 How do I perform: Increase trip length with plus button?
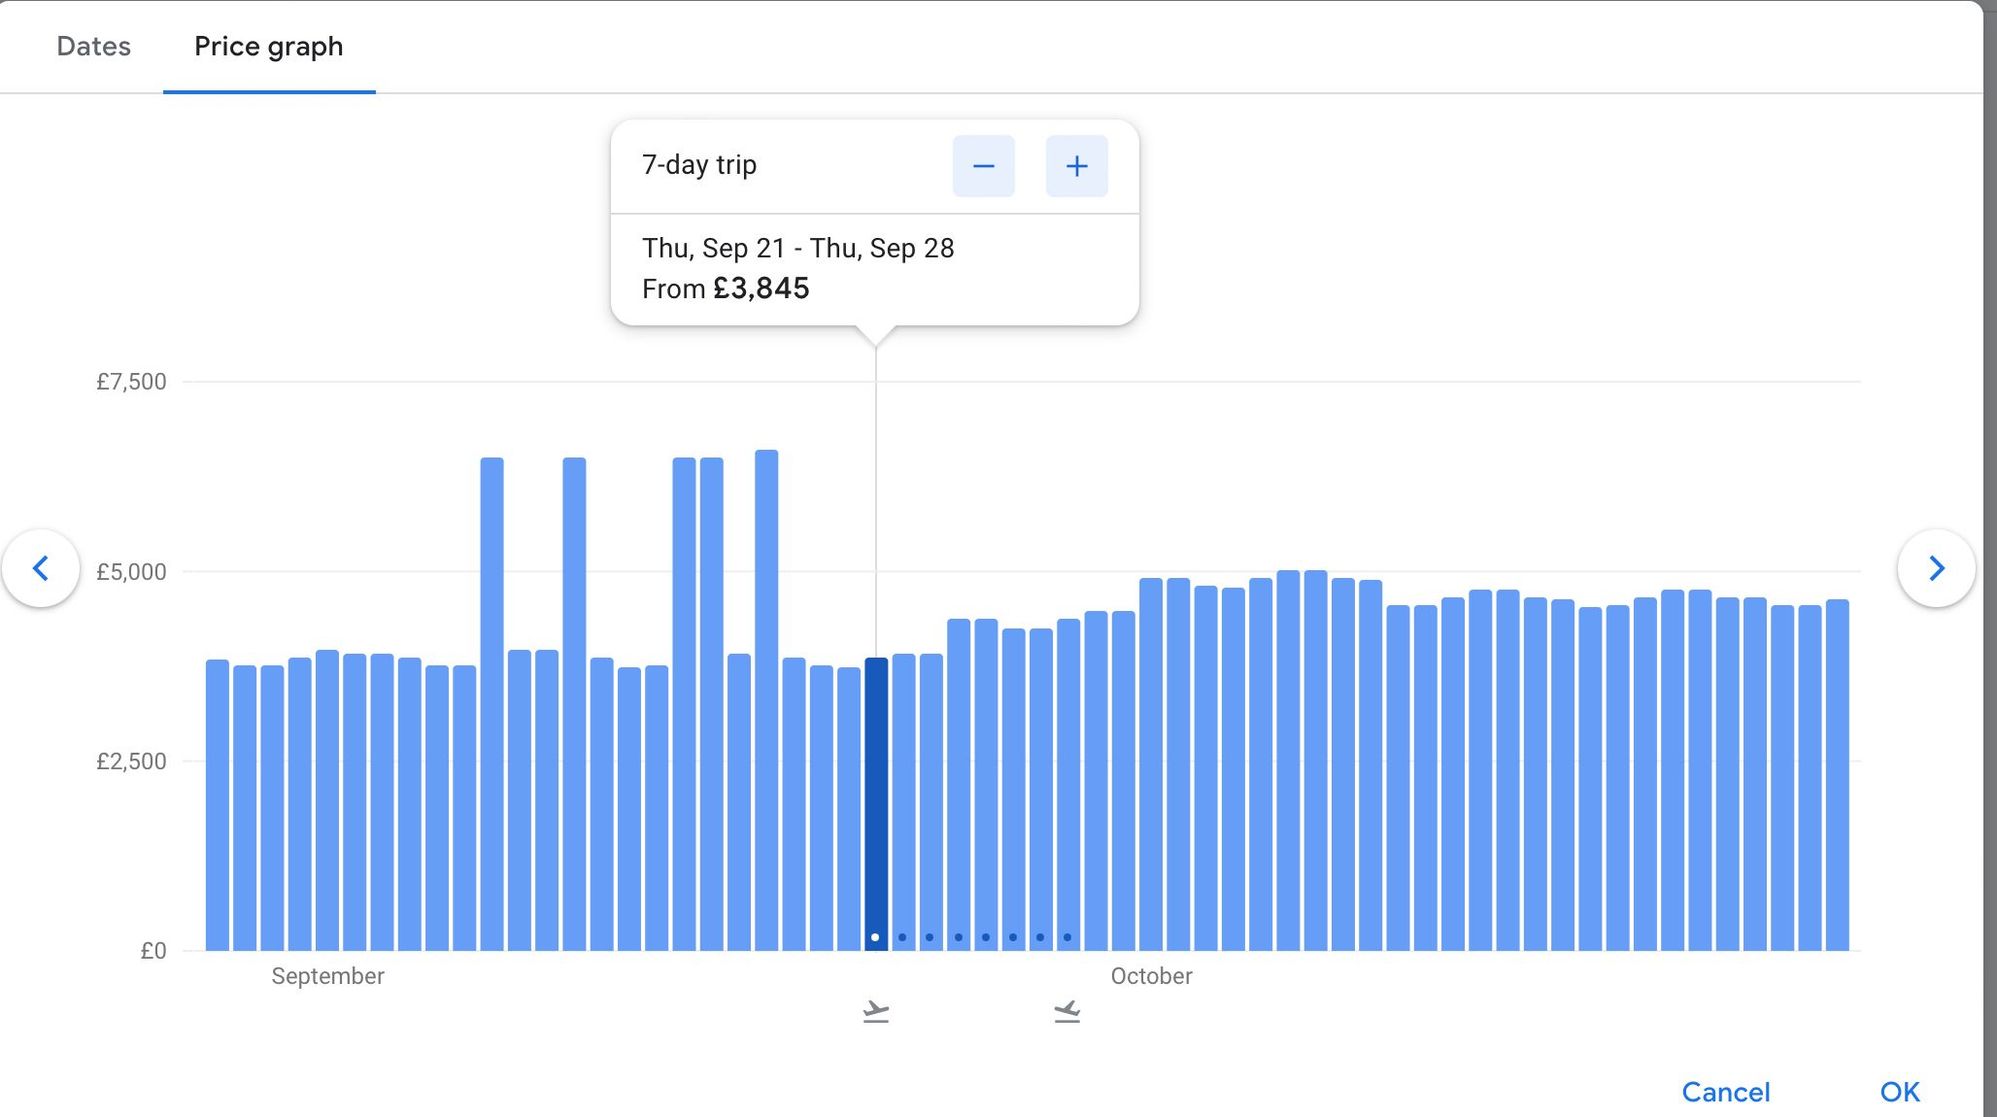pos(1076,166)
